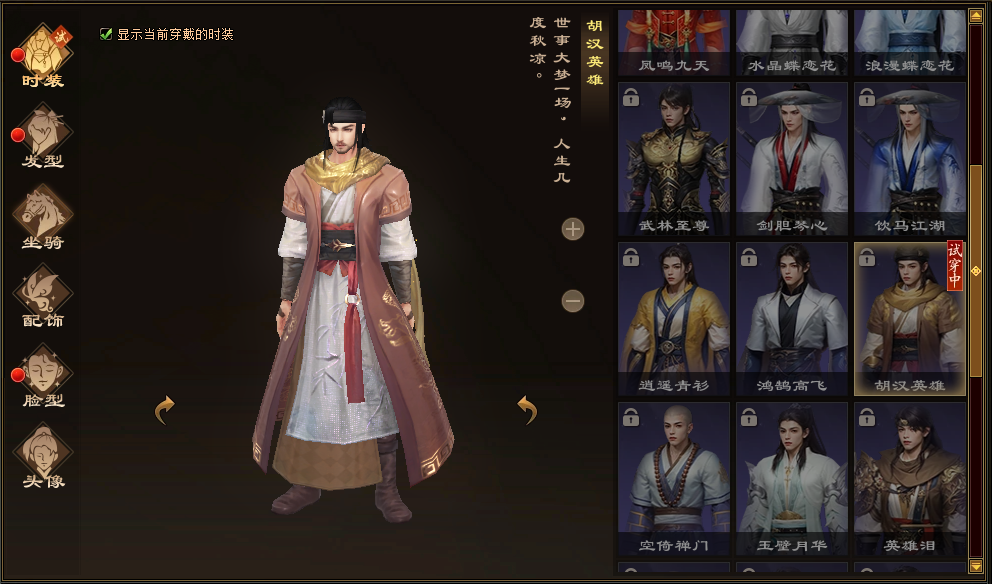Uncheck 显示当前穿戴的时装 checkbox
Viewport: 992px width, 584px height.
click(x=106, y=34)
